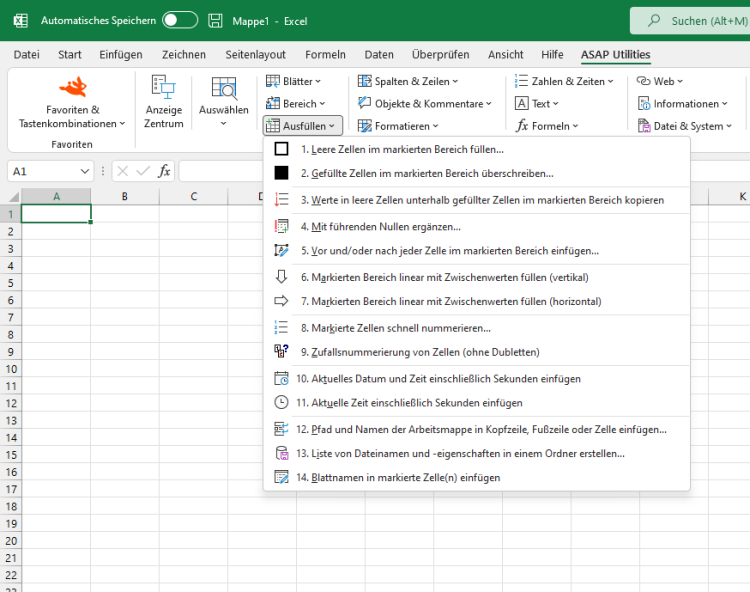Click the A1 name box
Viewport: 750px width, 592px height.
pos(43,171)
